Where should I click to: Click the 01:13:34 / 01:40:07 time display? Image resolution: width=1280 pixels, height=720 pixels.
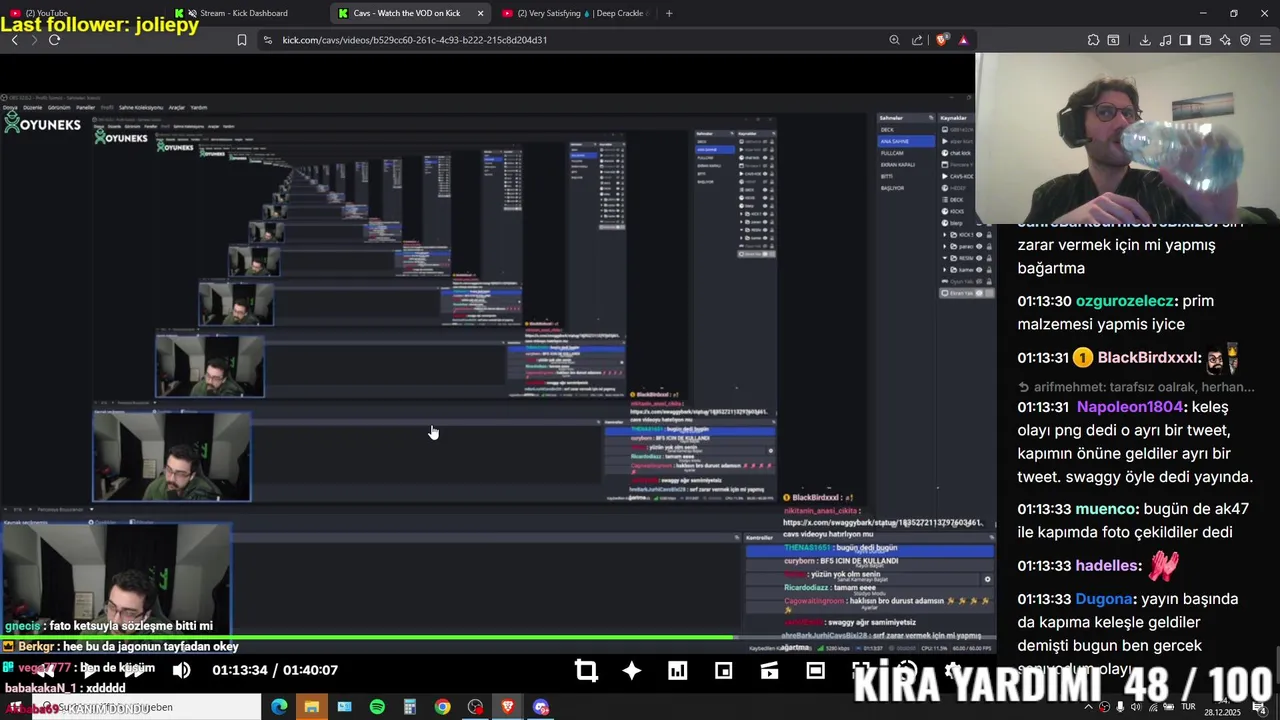pyautogui.click(x=275, y=670)
